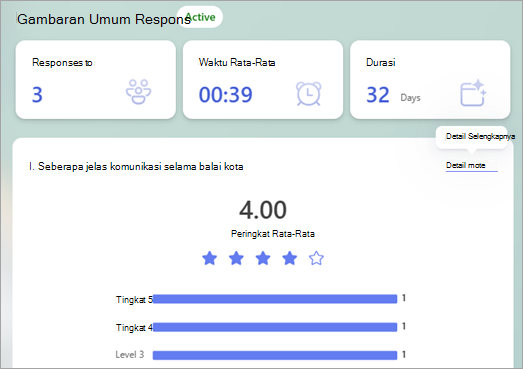
Task: Click the count 1 beside Level 3 bar
Action: 404,354
